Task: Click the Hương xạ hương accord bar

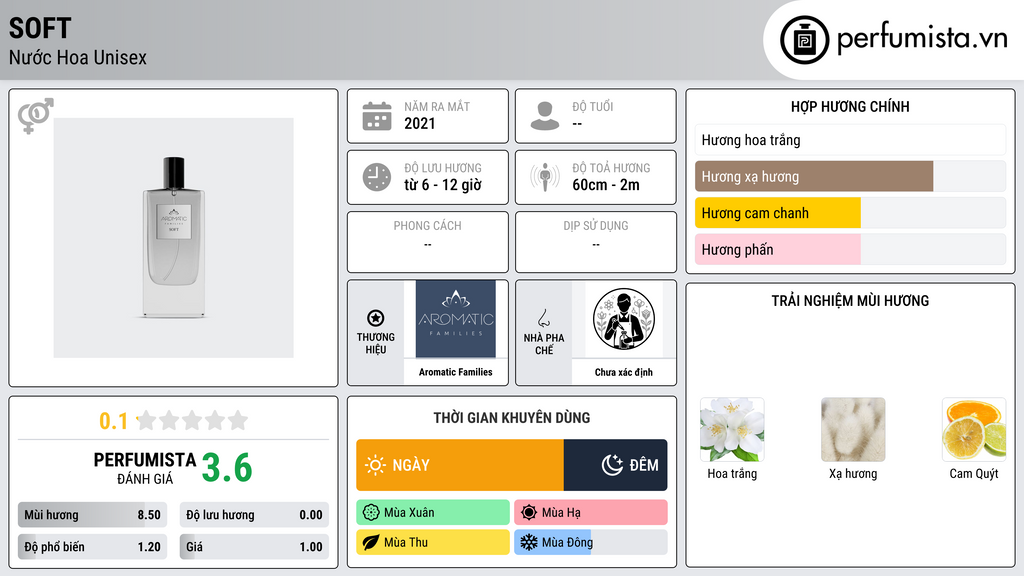Action: click(x=850, y=176)
